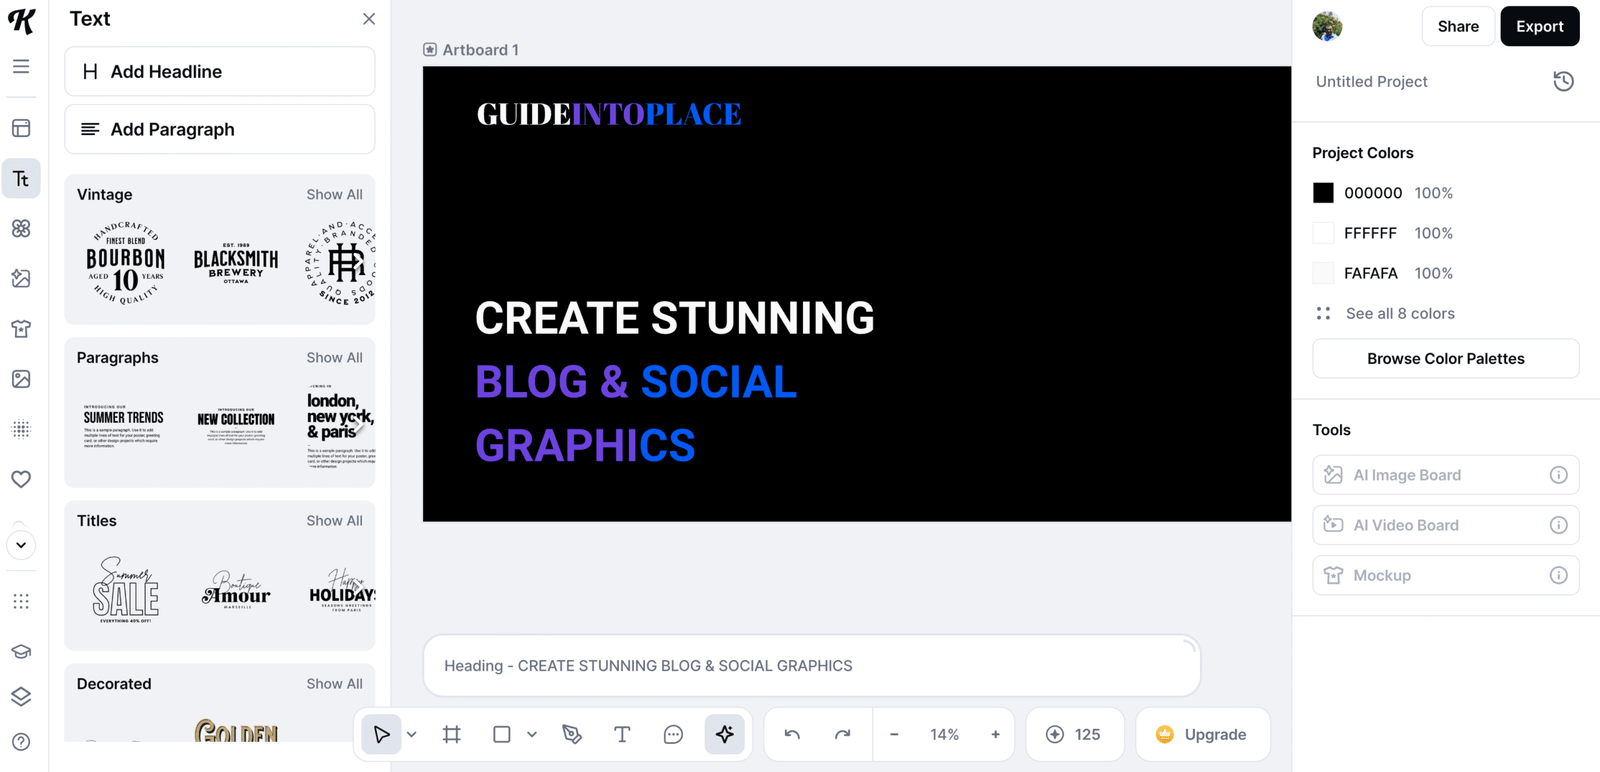1600x772 pixels.
Task: Open the shape tool dropdown arrow
Action: (532, 735)
